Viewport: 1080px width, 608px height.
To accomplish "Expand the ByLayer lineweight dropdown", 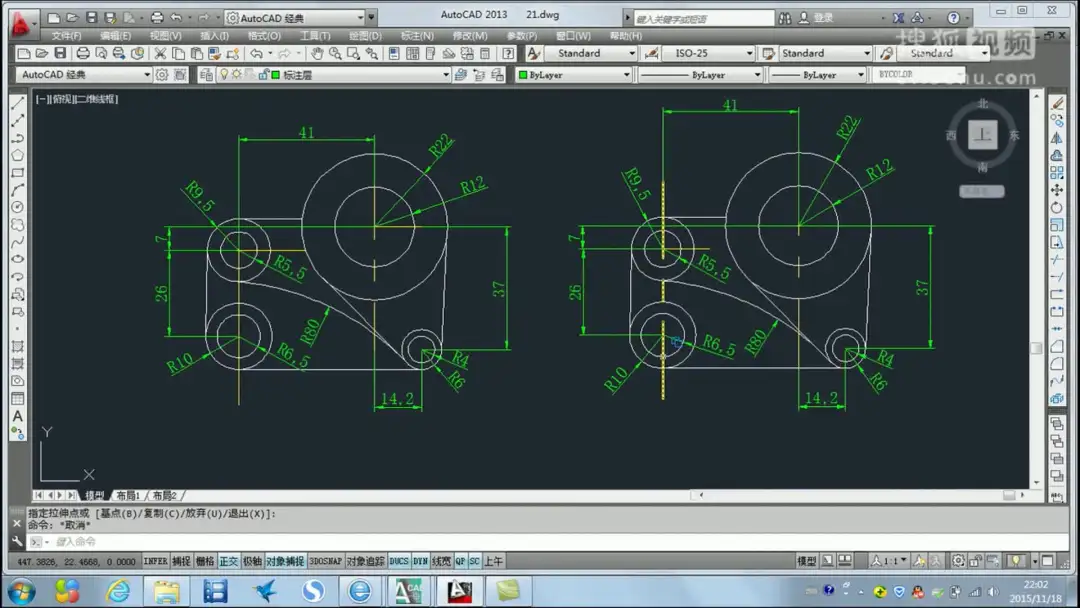I will [860, 74].
